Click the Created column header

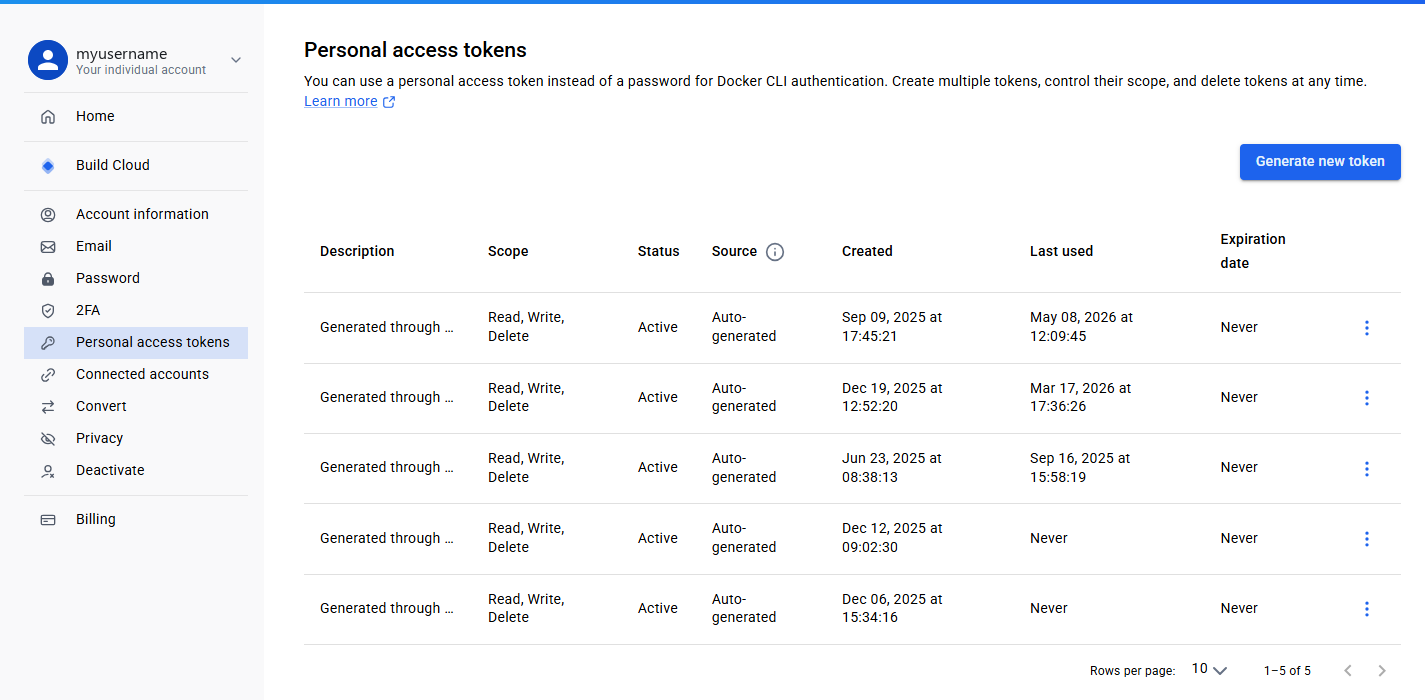[x=867, y=252]
